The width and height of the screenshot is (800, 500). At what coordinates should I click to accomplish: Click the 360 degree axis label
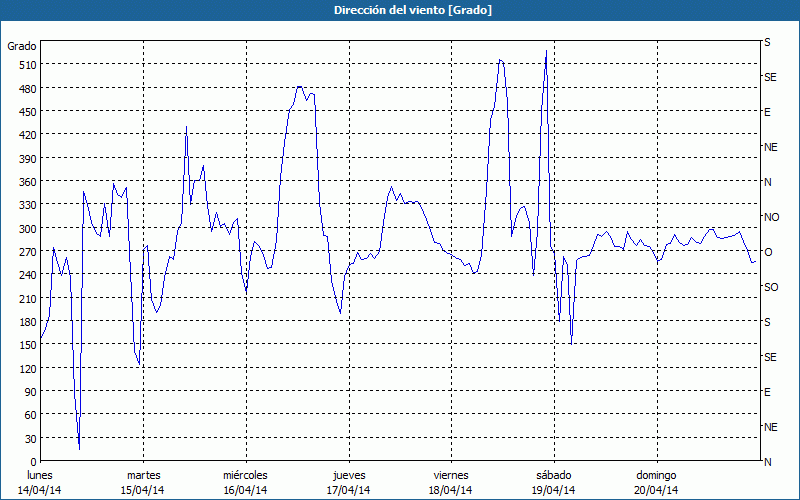pos(26,182)
